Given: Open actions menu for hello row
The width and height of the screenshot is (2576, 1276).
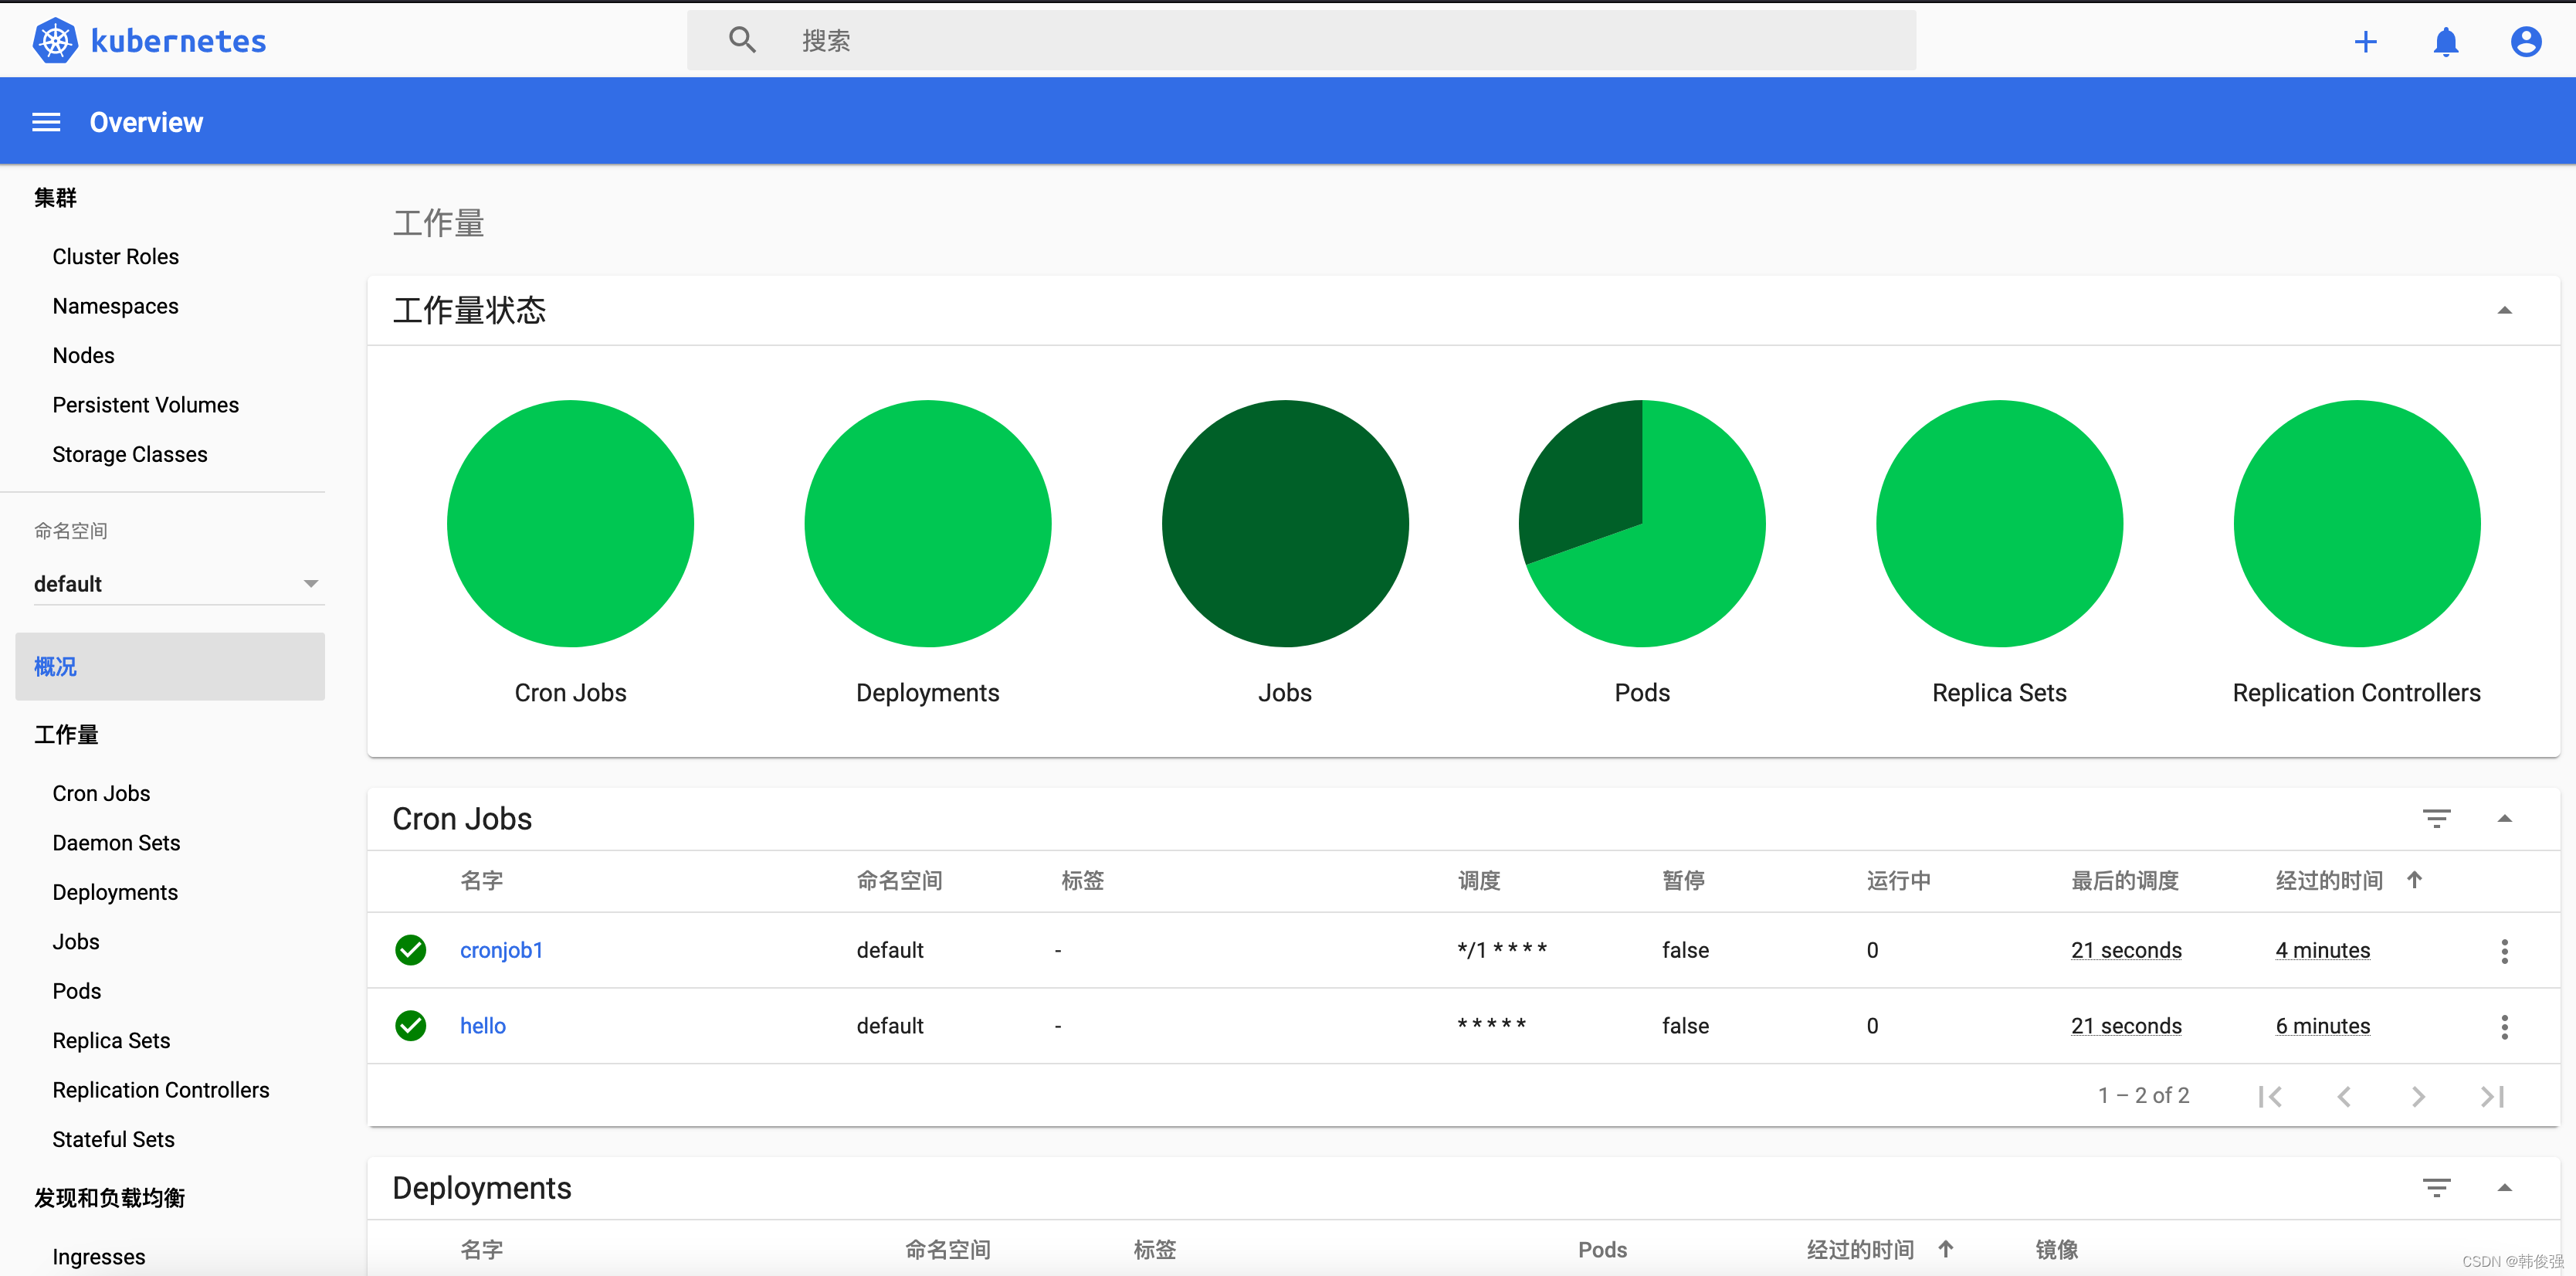Looking at the screenshot, I should 2504,1027.
